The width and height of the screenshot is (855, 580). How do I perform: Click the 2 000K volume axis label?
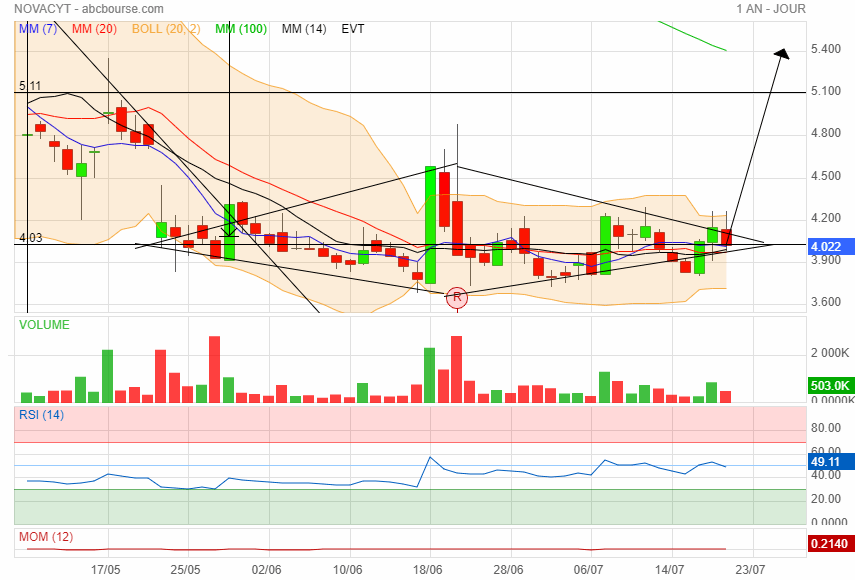pyautogui.click(x=830, y=353)
